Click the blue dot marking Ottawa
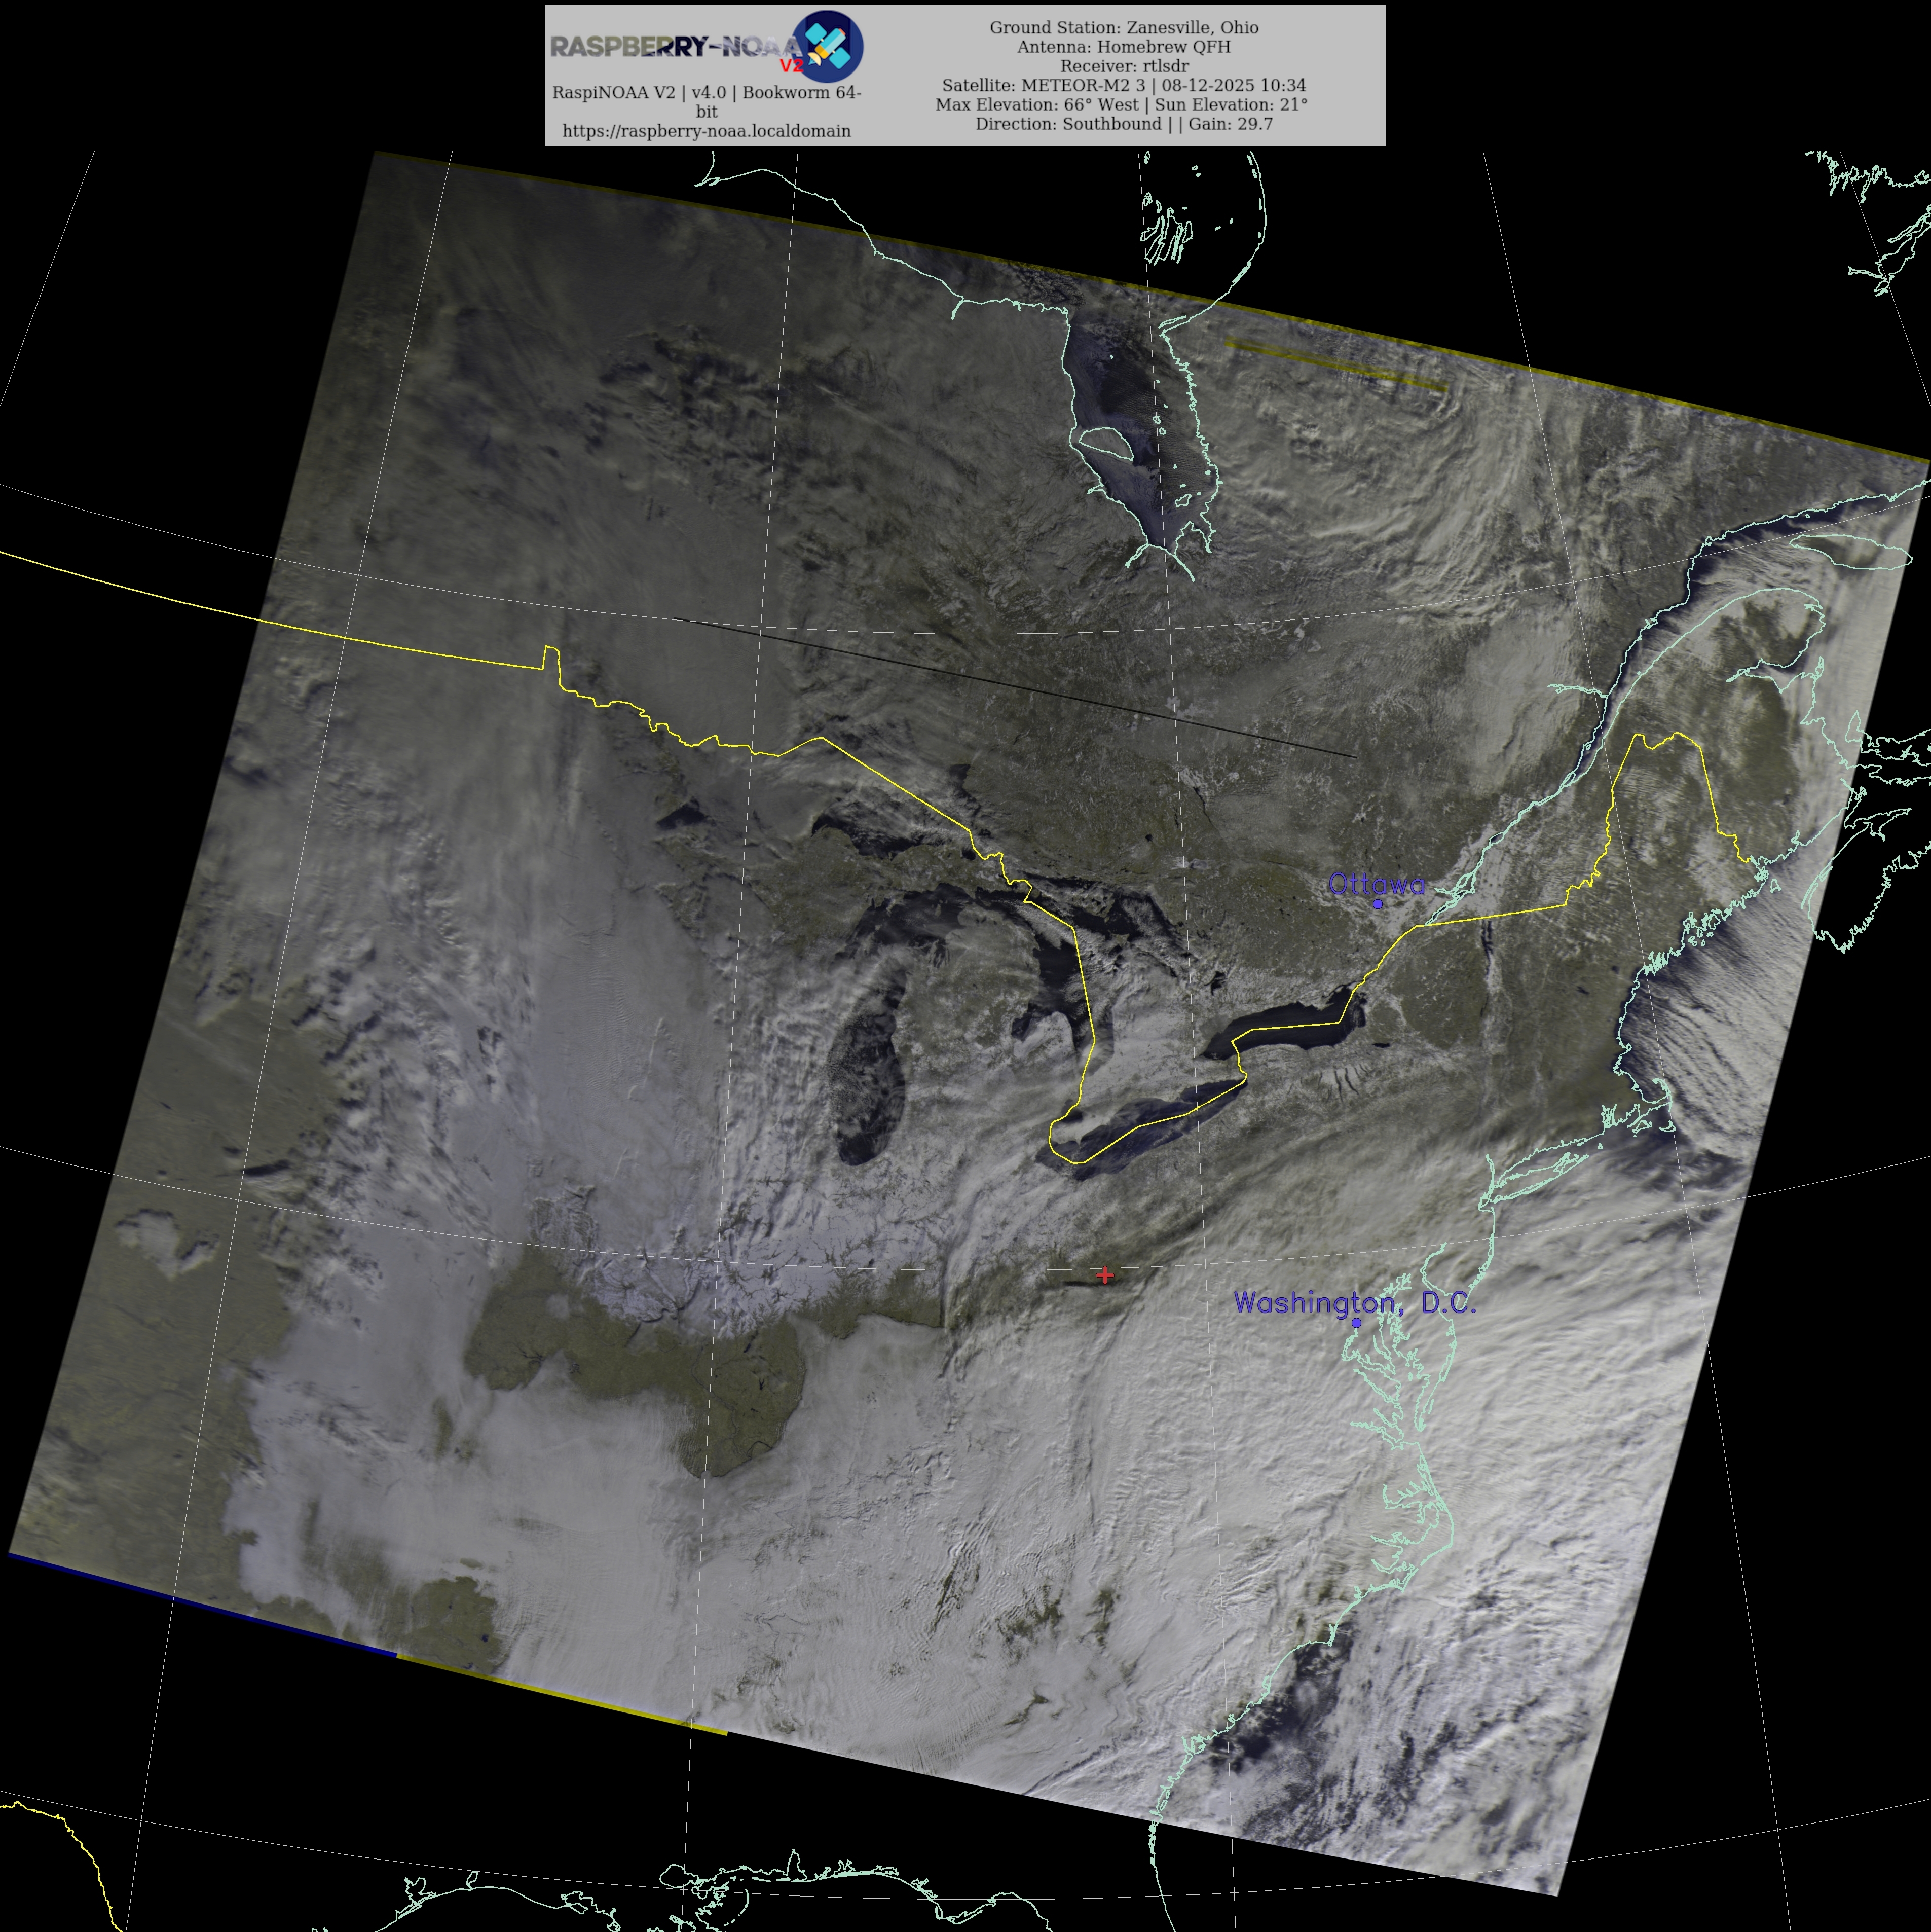This screenshot has height=1932, width=1931. pos(1377,903)
